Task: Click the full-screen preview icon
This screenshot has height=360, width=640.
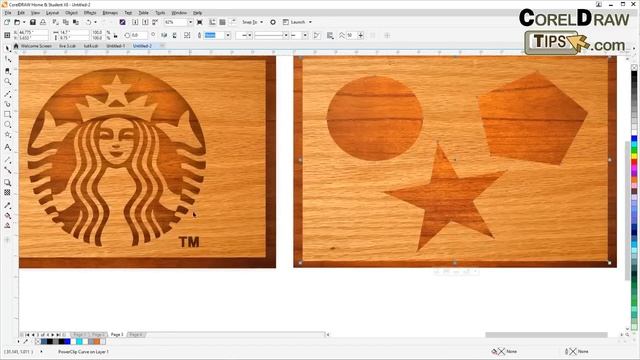Action: click(200, 22)
